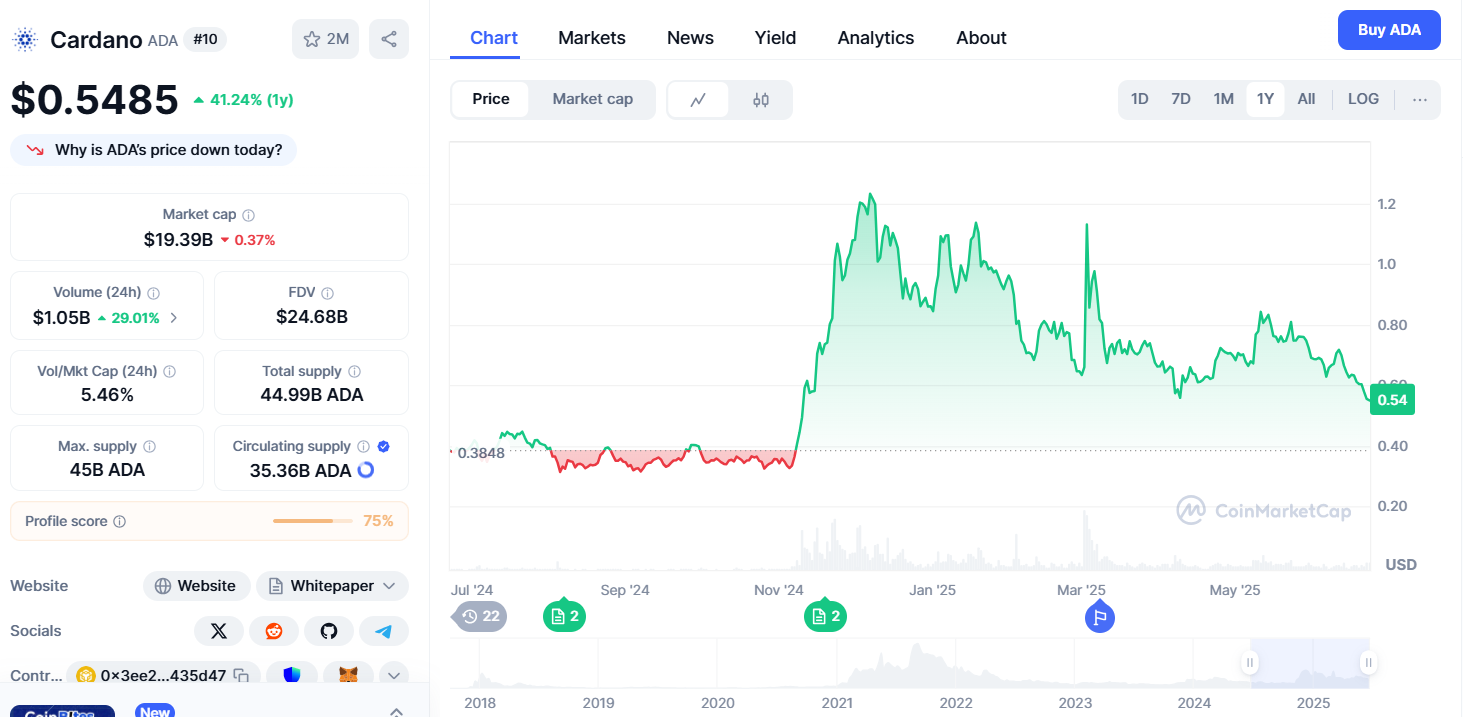
Task: Open the Markets tab
Action: pos(592,38)
